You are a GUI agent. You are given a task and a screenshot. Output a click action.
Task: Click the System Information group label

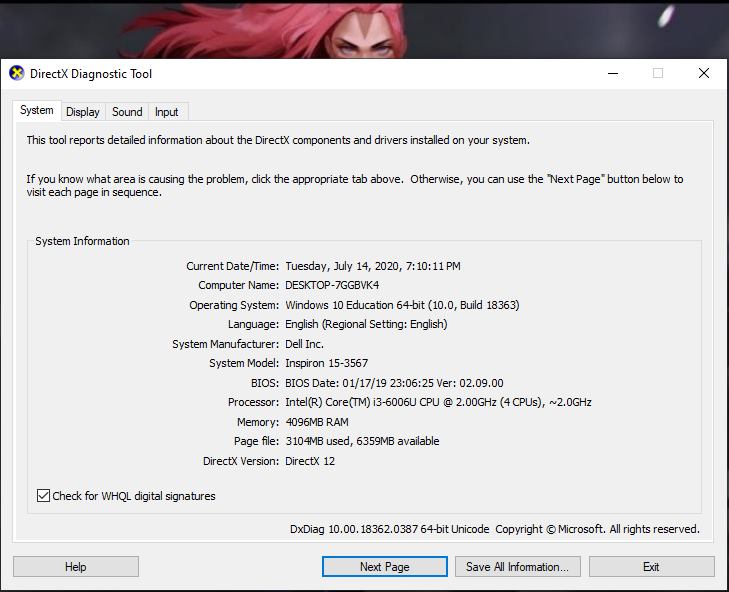tap(82, 241)
